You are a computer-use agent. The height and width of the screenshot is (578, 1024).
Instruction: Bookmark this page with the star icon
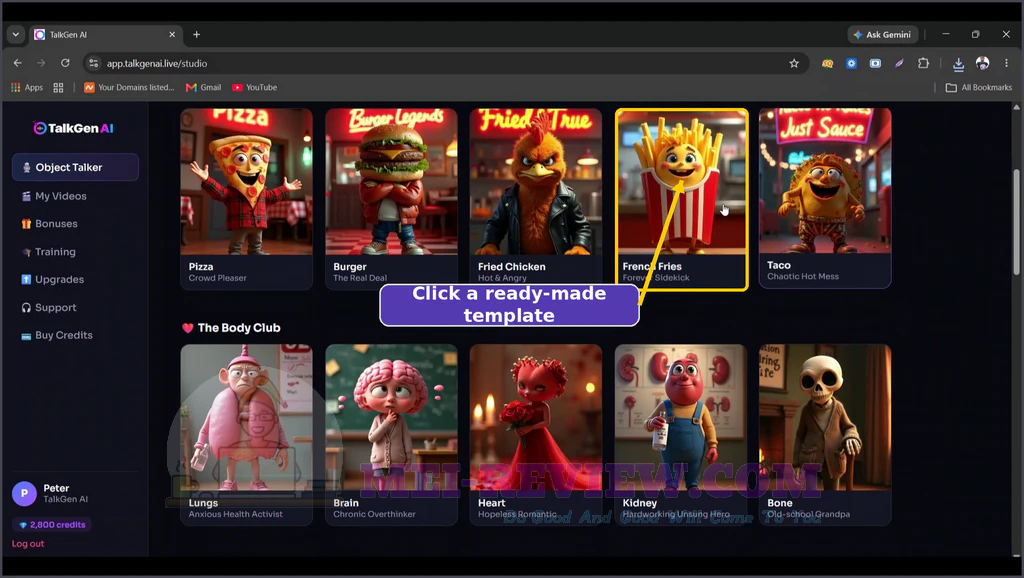coord(794,63)
